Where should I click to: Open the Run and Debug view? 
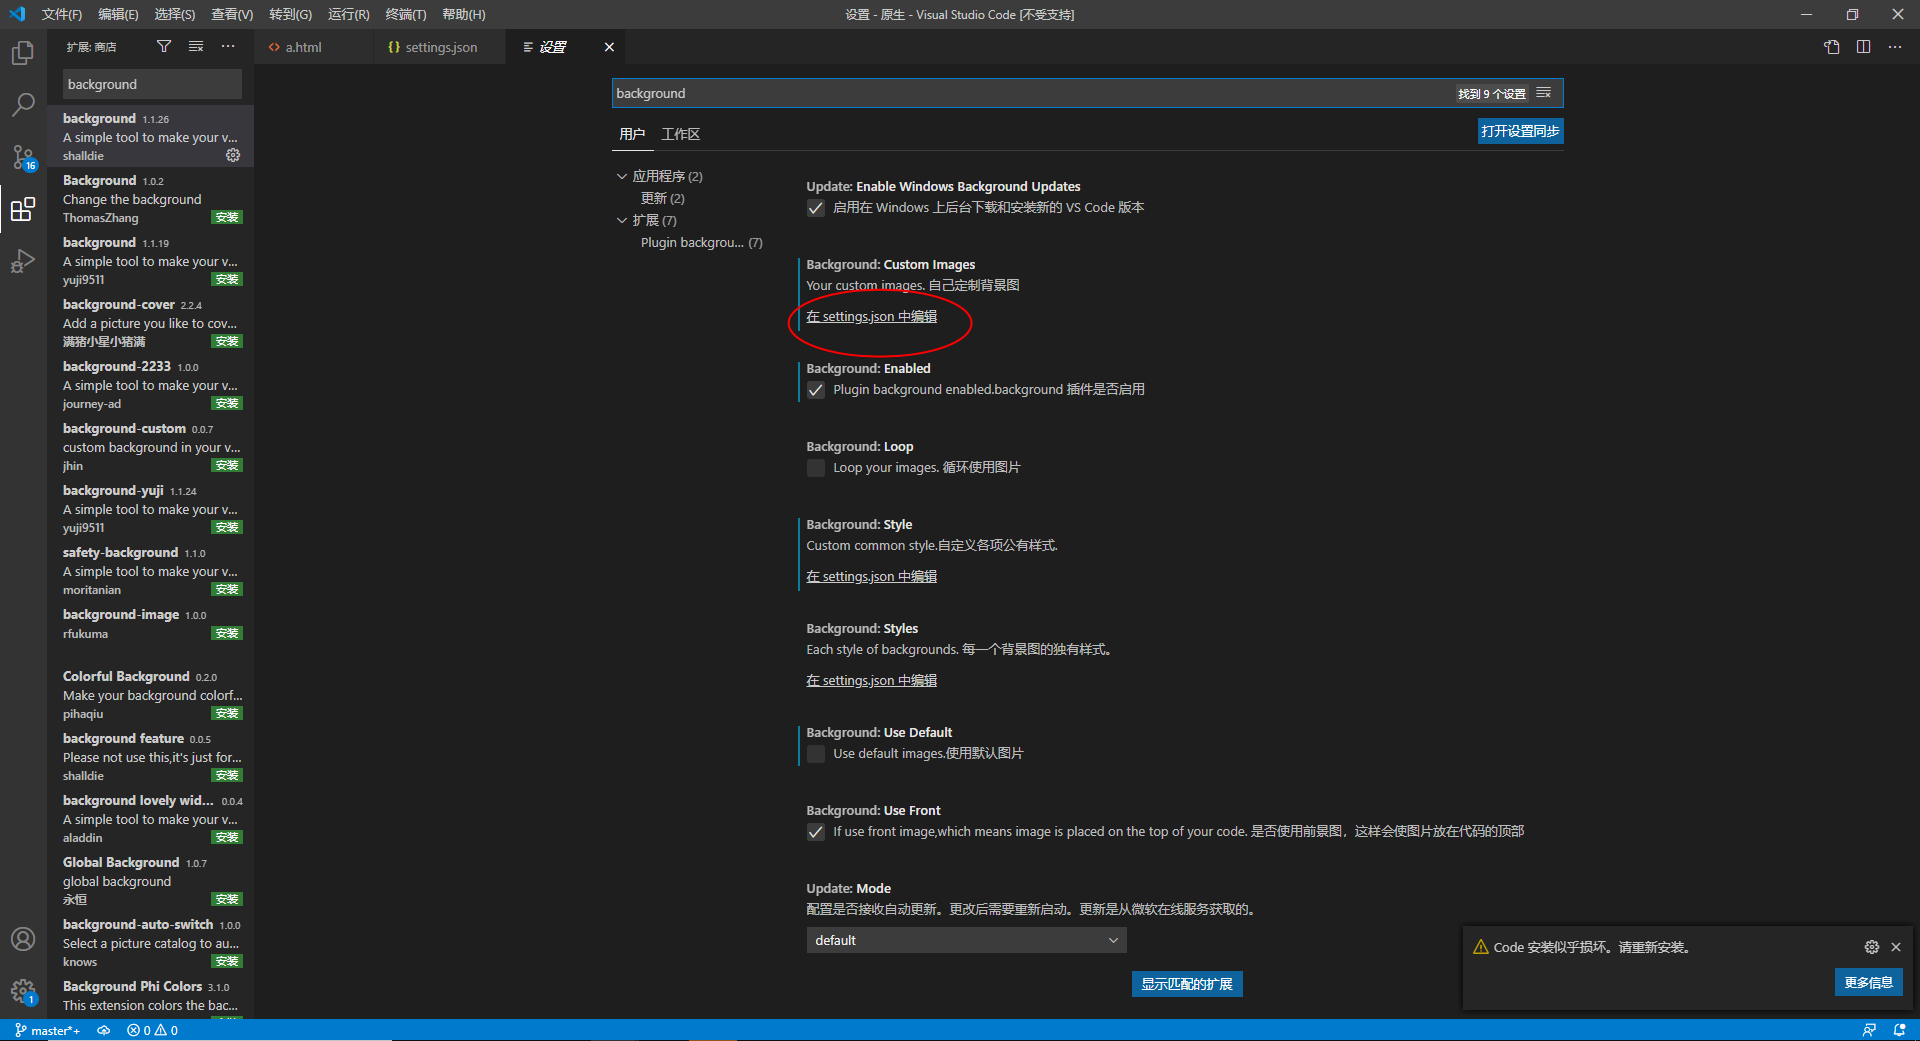[x=23, y=261]
